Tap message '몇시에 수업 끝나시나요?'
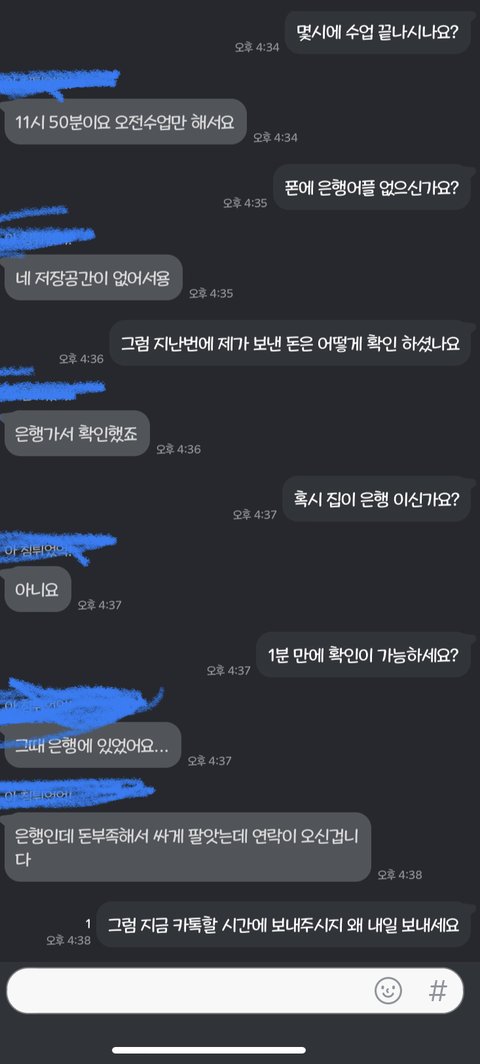The width and height of the screenshot is (480, 1064). pos(378,32)
